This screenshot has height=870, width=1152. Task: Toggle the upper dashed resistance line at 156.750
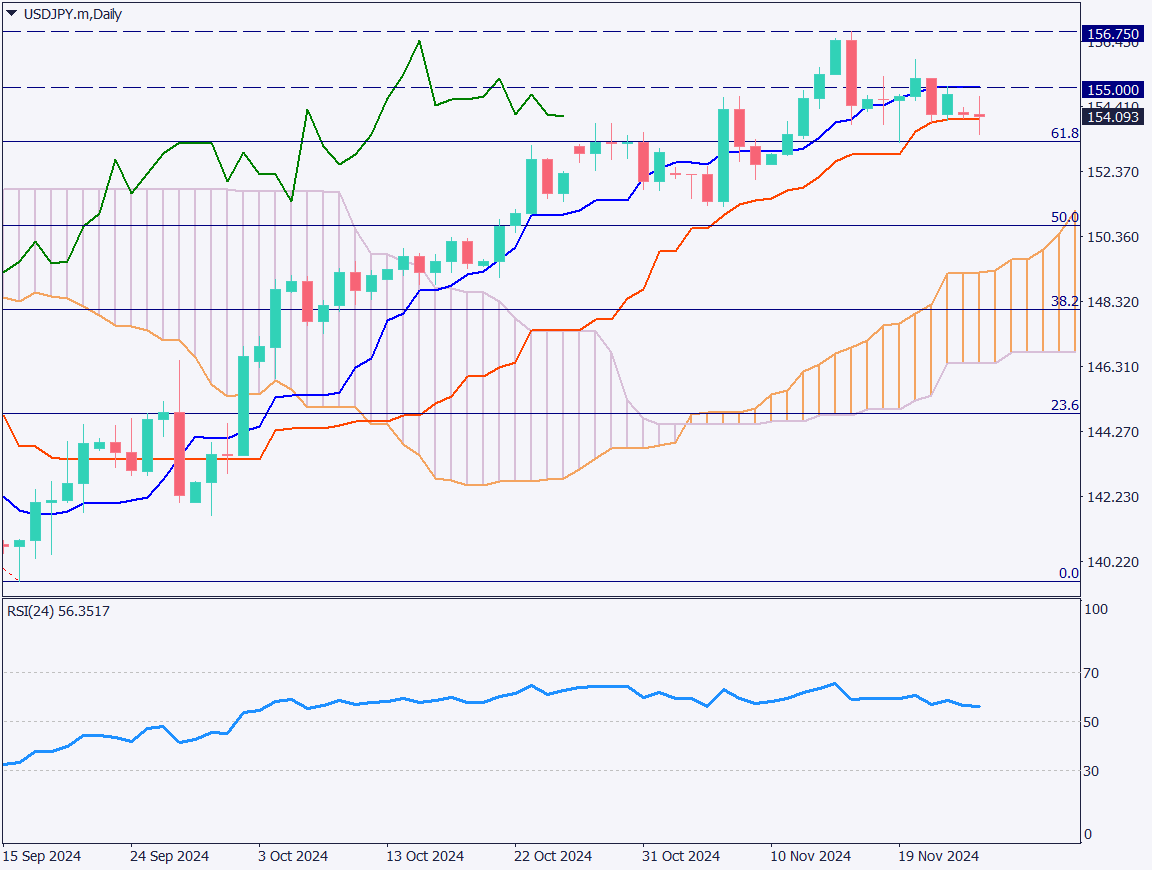500,33
